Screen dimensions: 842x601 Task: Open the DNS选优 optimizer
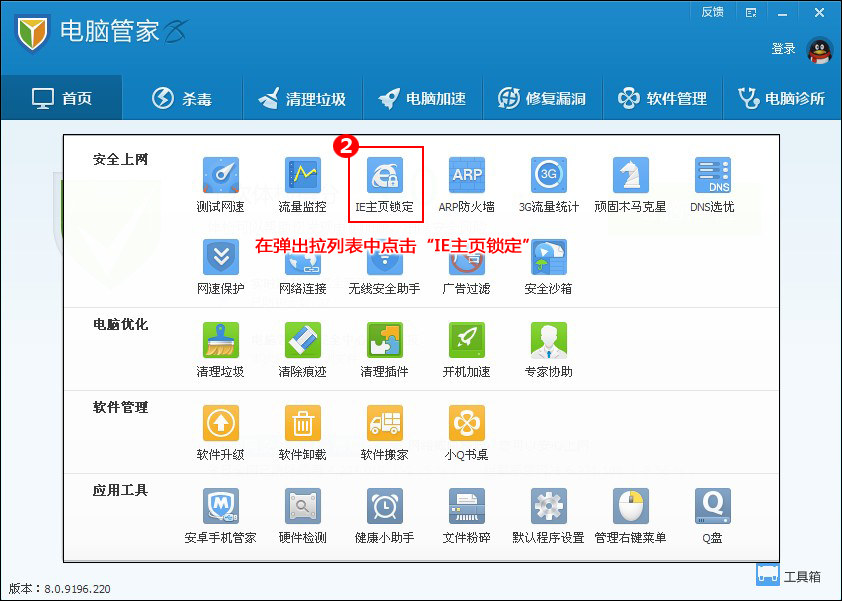[x=713, y=185]
